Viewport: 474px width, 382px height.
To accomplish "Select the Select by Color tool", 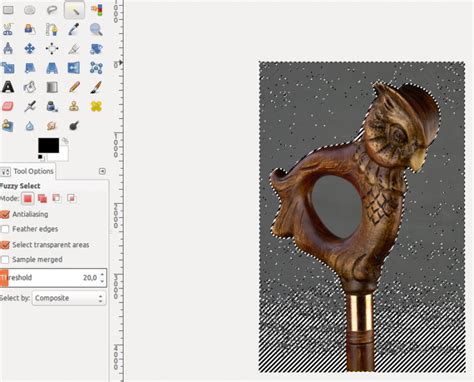I will pyautogui.click(x=96, y=10).
